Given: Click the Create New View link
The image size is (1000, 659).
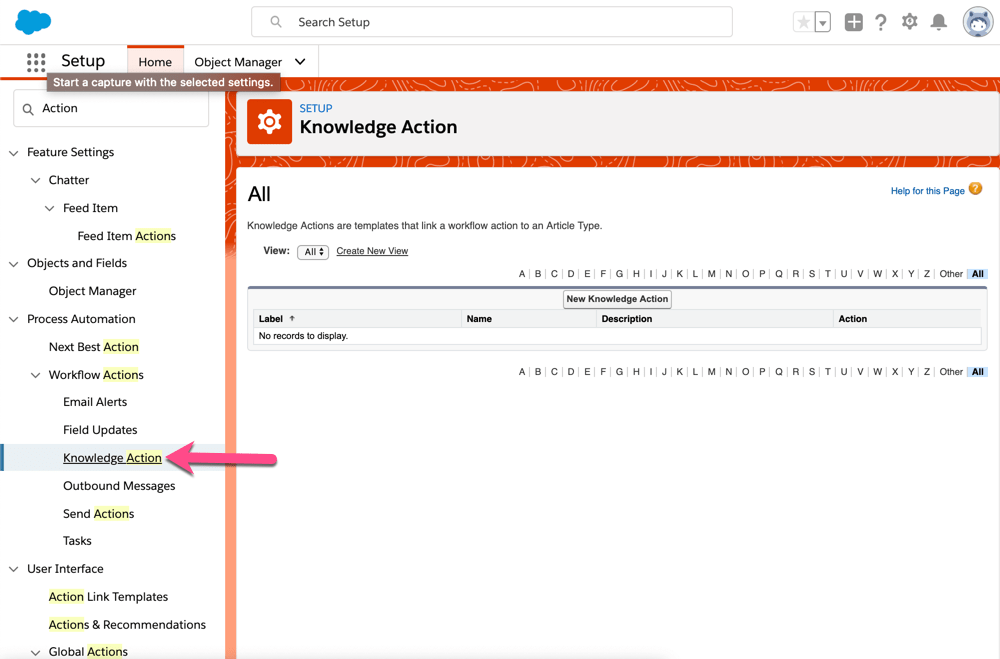Looking at the screenshot, I should coord(372,251).
